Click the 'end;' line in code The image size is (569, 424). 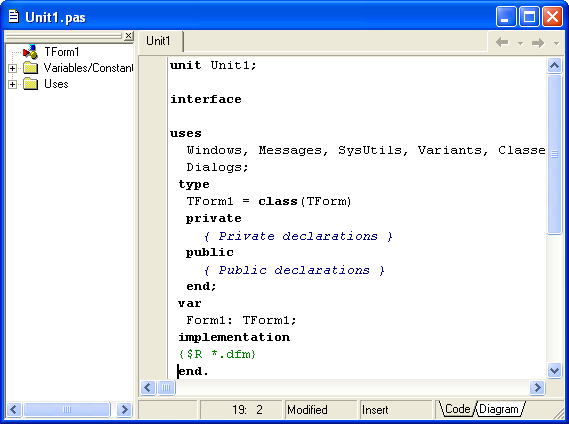[x=201, y=286]
